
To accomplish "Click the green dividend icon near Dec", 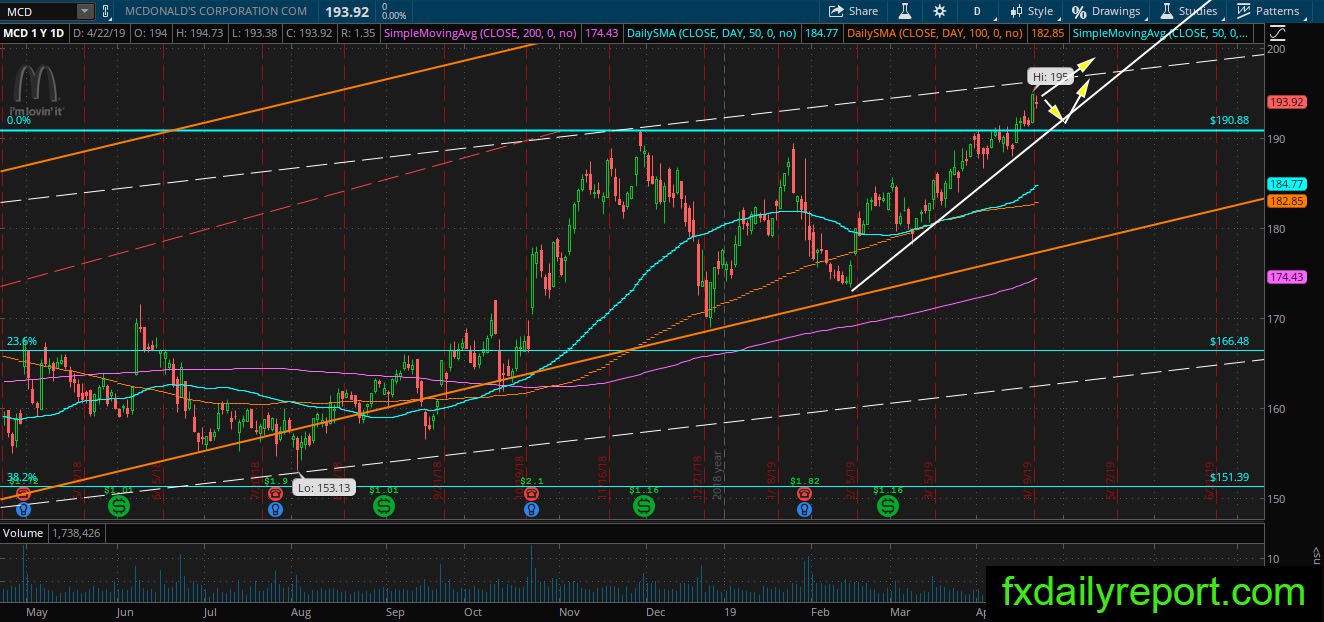I will coord(644,507).
